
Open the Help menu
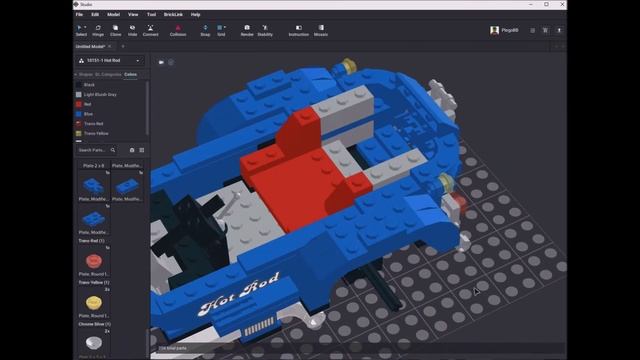coord(196,14)
